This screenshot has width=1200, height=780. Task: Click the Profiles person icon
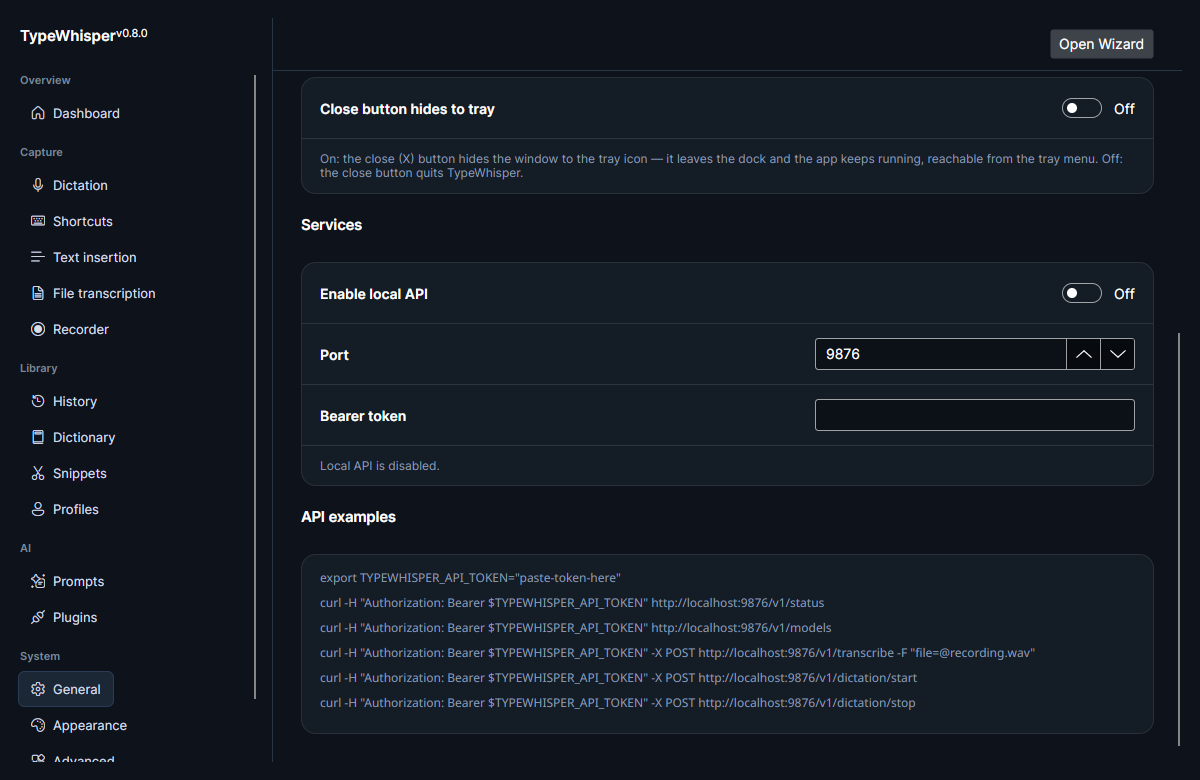point(38,509)
